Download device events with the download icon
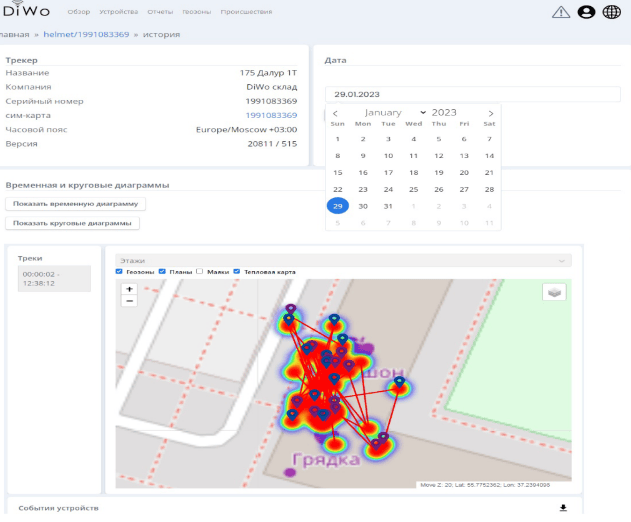631x522 pixels. point(563,508)
